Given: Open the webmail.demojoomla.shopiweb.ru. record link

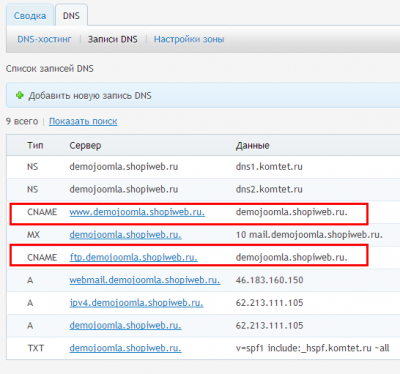Looking at the screenshot, I should (x=145, y=280).
